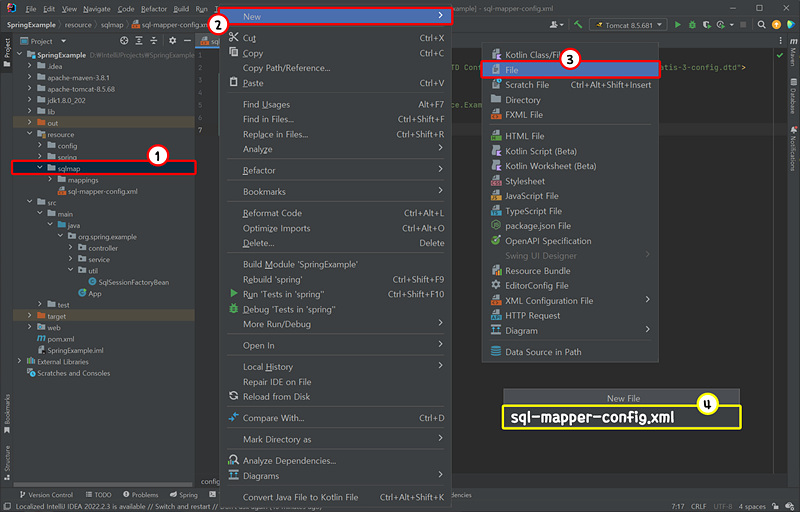
Task: Click Select Opened File target icon
Action: pos(124,41)
